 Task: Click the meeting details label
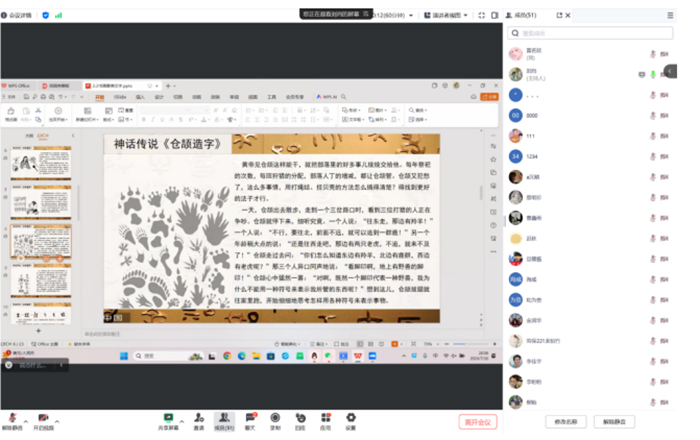pyautogui.click(x=20, y=15)
